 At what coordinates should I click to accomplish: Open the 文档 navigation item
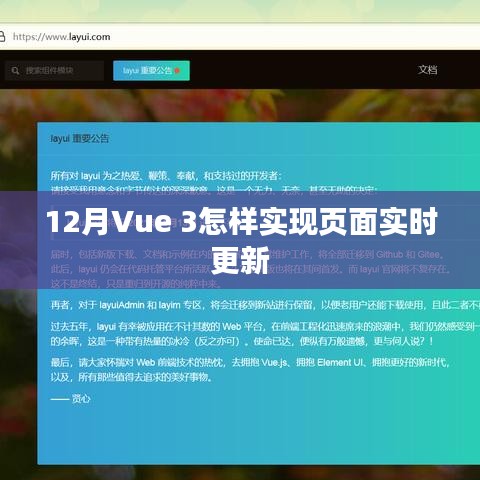point(428,70)
